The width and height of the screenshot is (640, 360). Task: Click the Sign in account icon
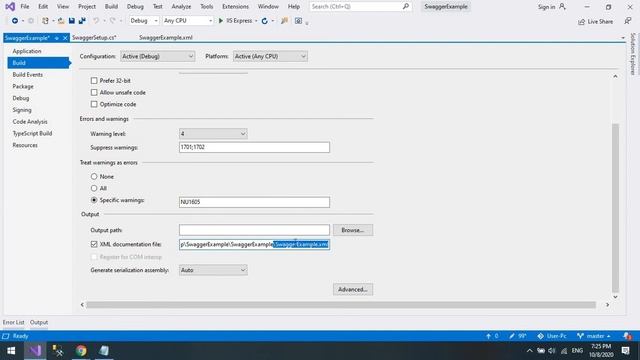point(562,7)
